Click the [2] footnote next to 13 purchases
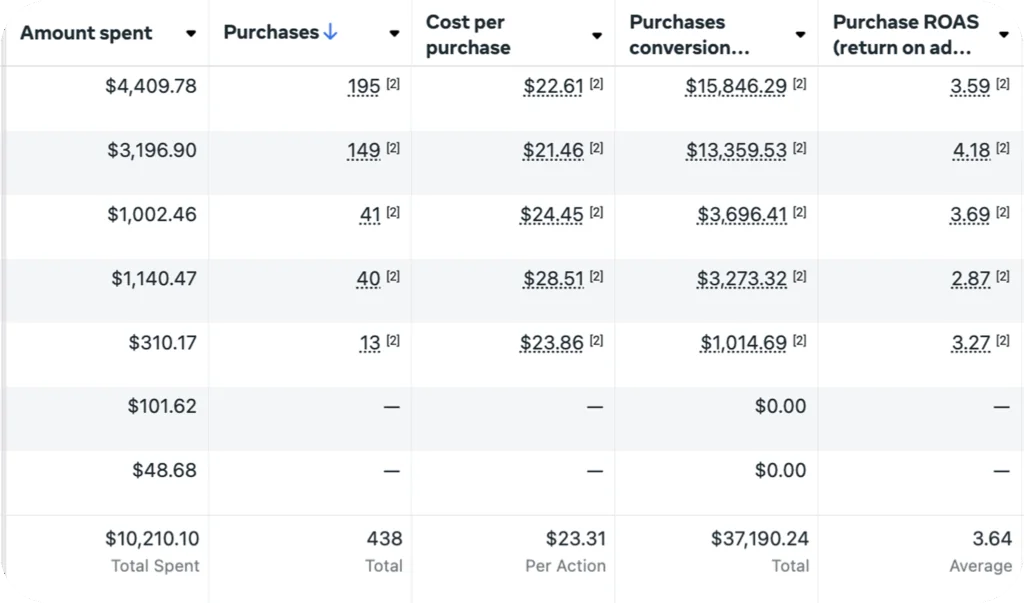1024x603 pixels. pyautogui.click(x=392, y=340)
